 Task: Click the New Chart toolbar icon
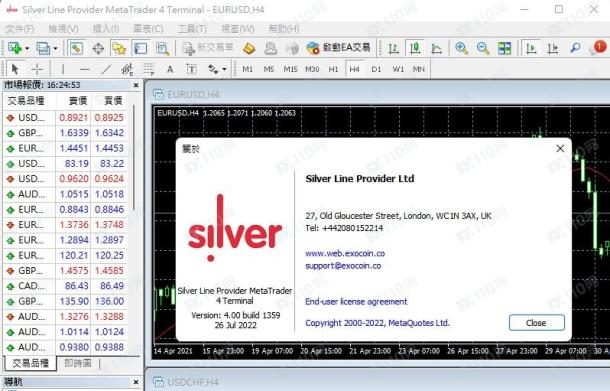[14, 48]
